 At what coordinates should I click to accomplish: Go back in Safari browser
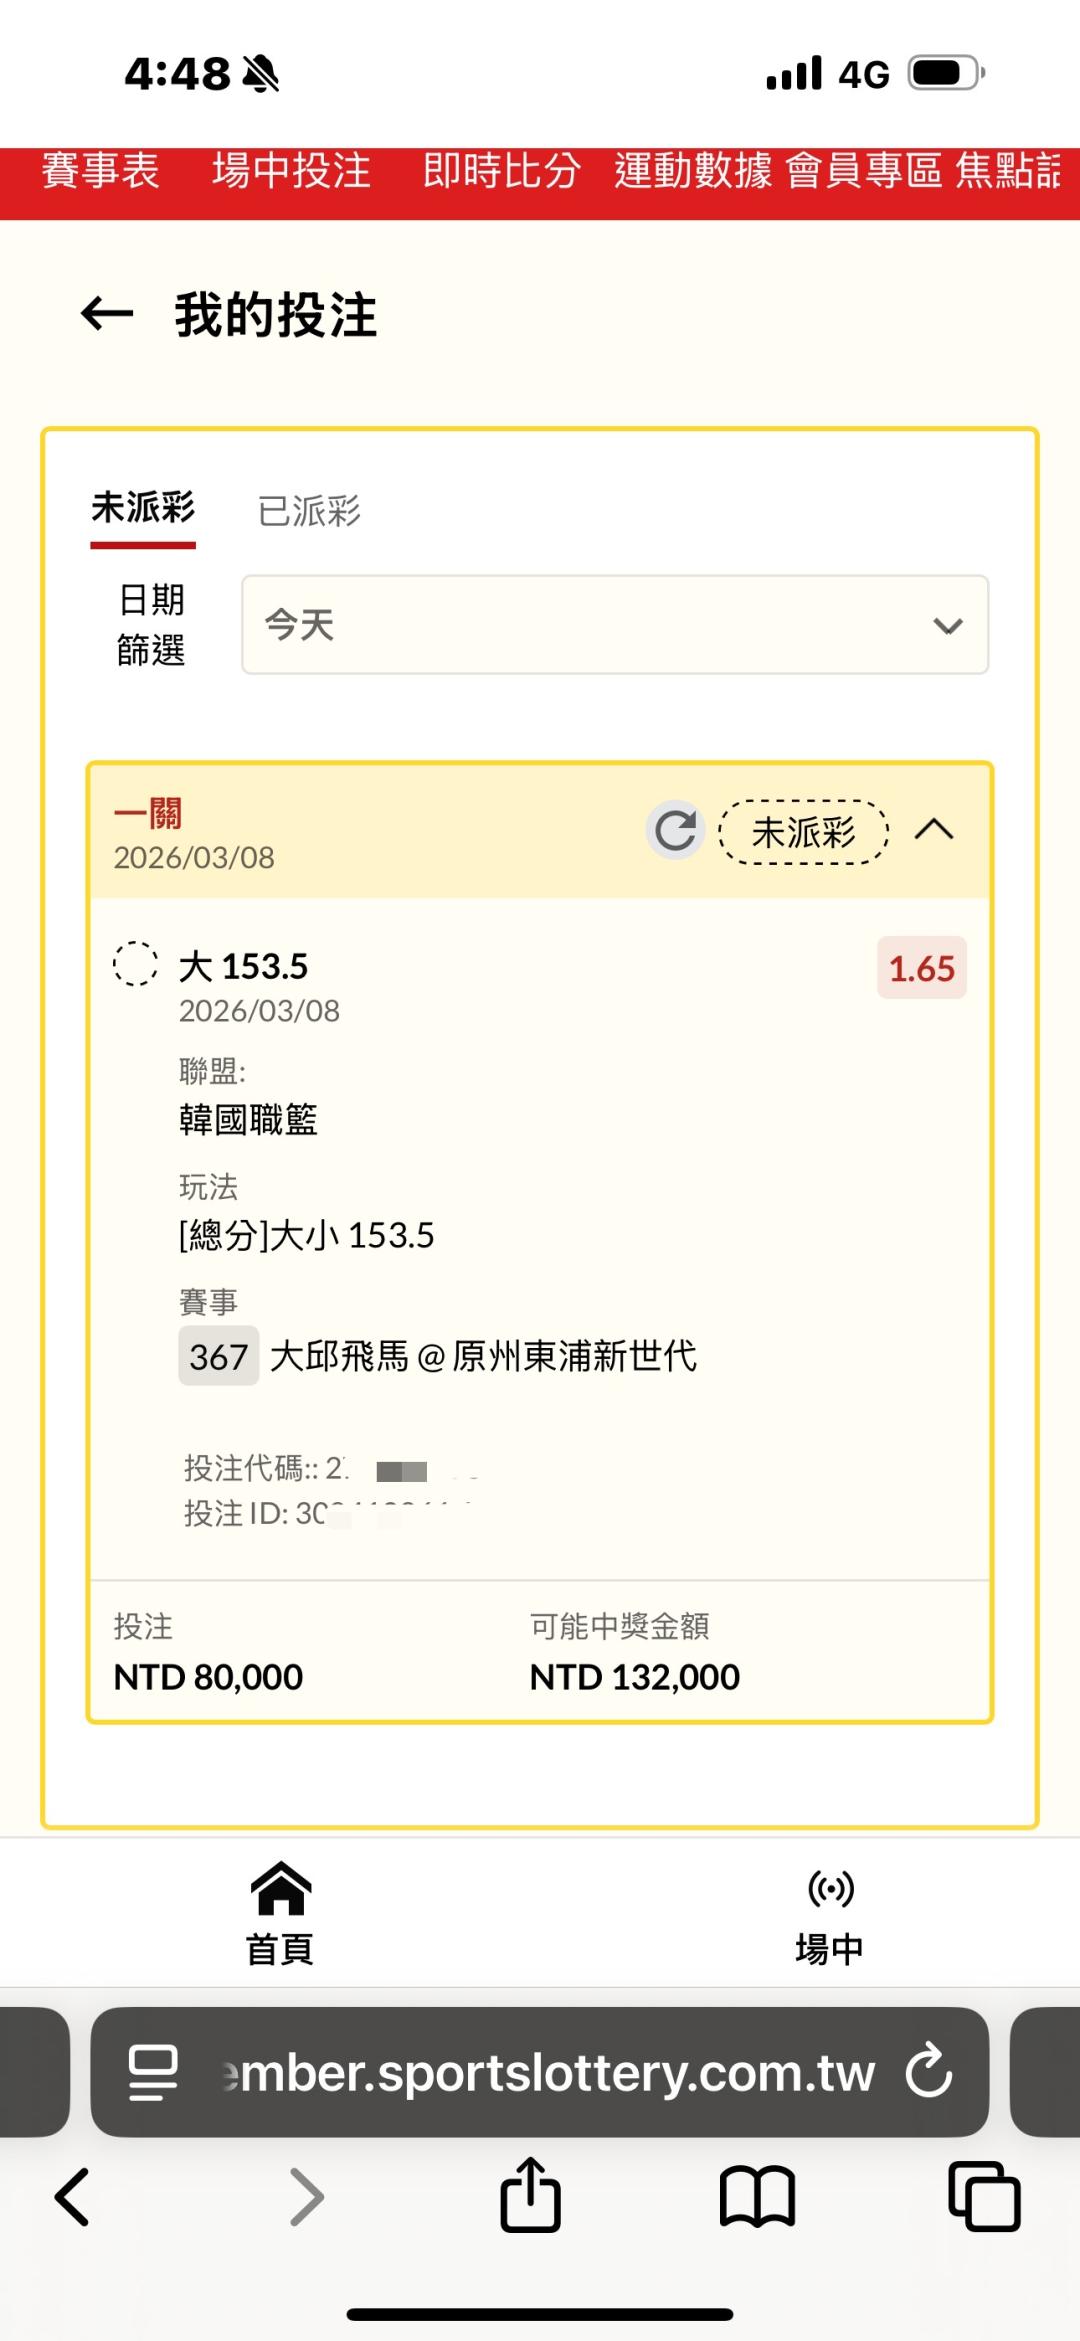73,2197
